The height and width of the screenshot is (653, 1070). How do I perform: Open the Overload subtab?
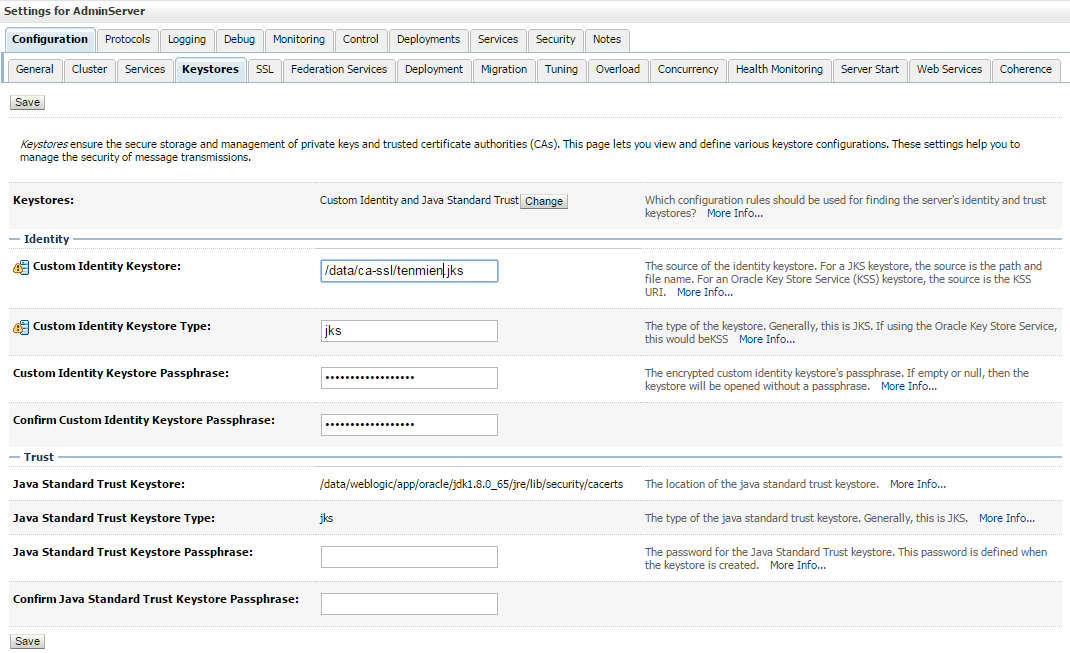pos(618,70)
